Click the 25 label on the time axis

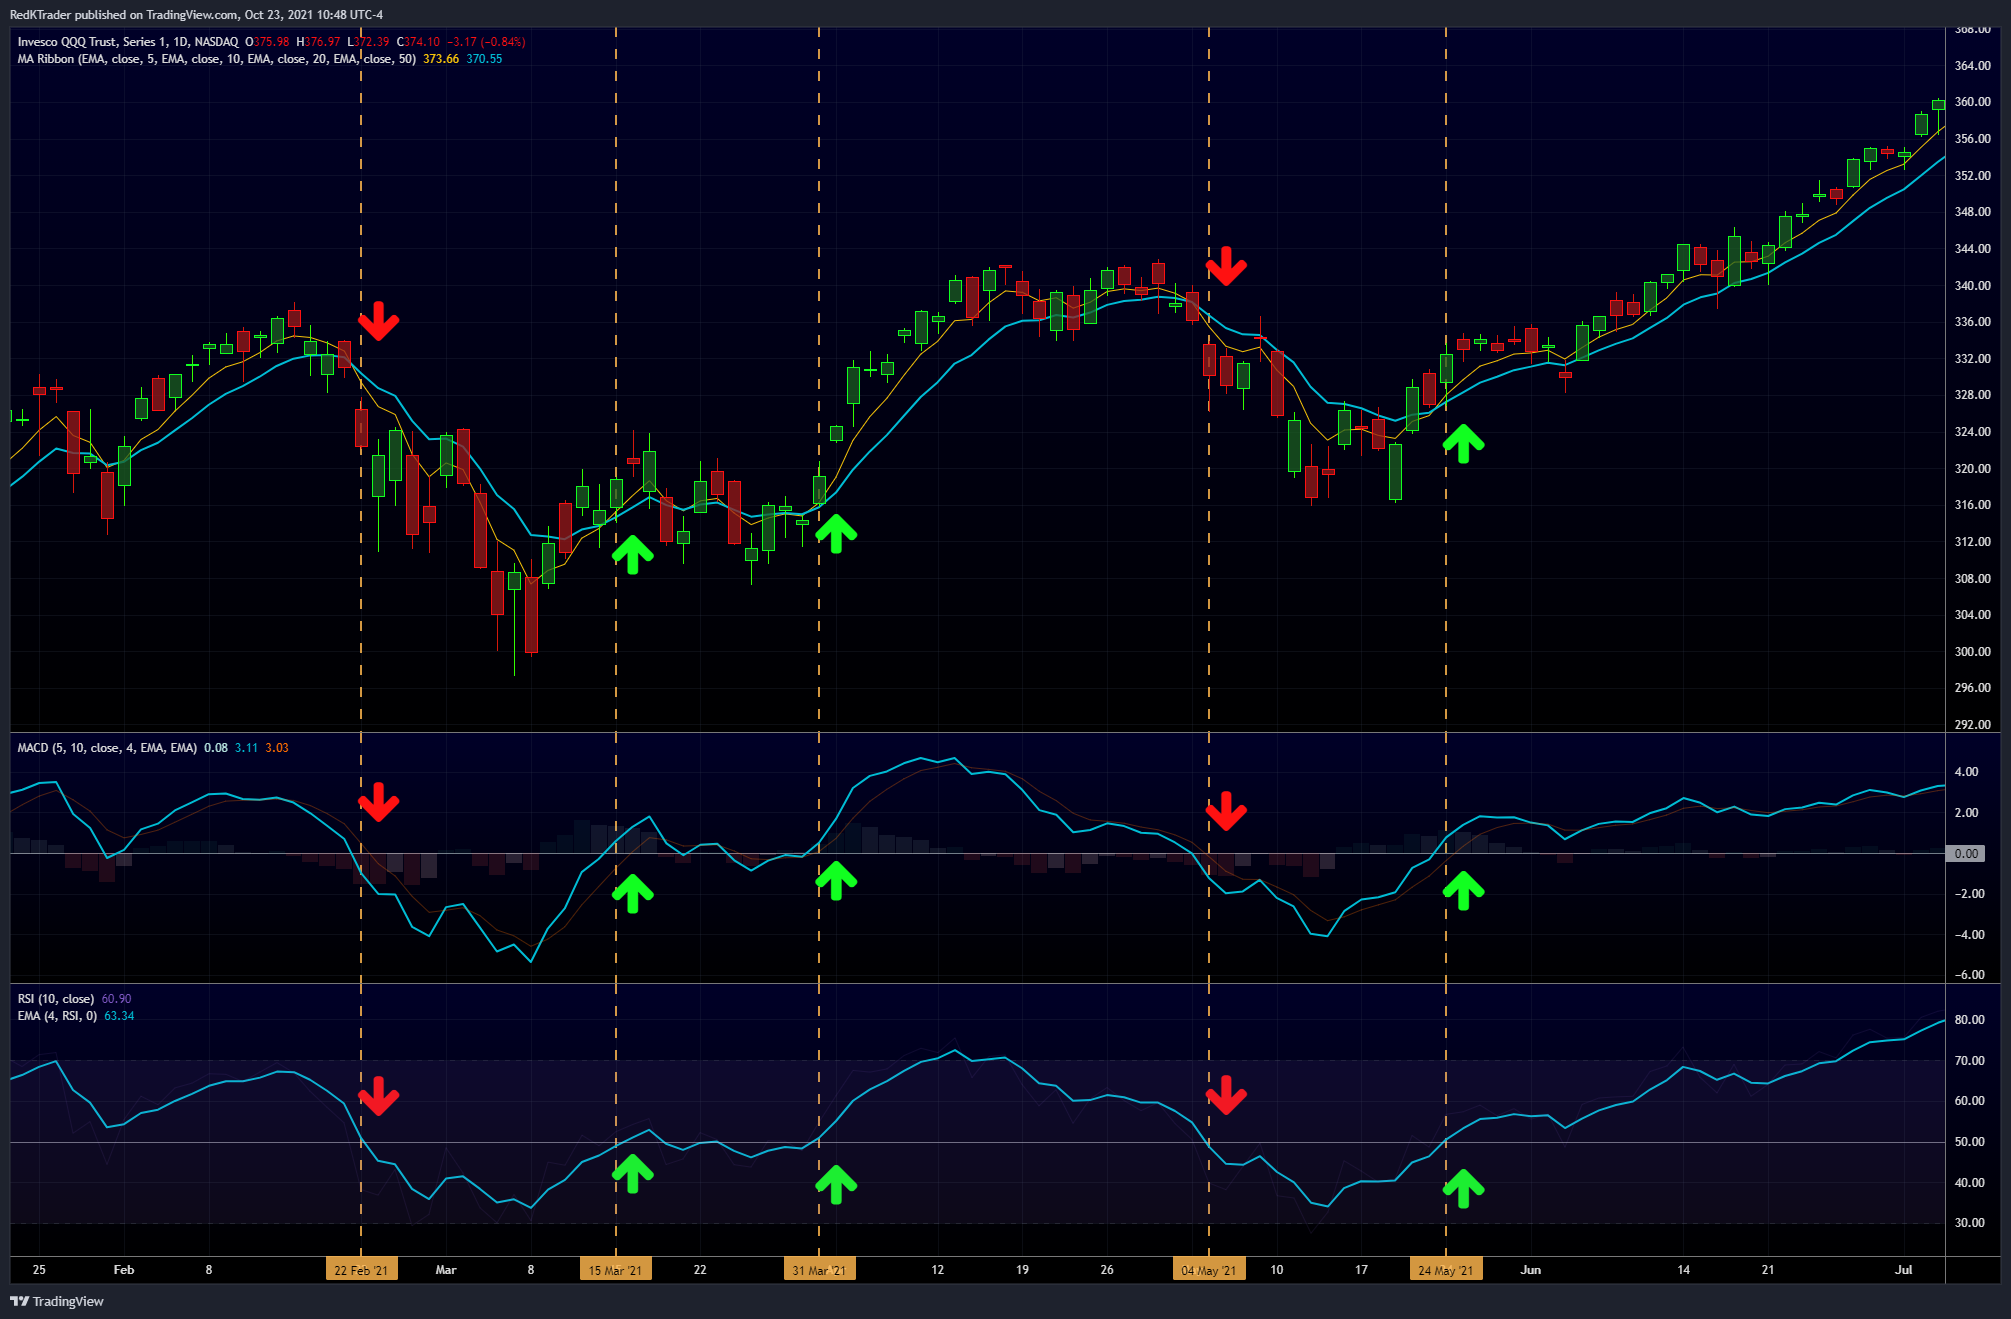(39, 1270)
